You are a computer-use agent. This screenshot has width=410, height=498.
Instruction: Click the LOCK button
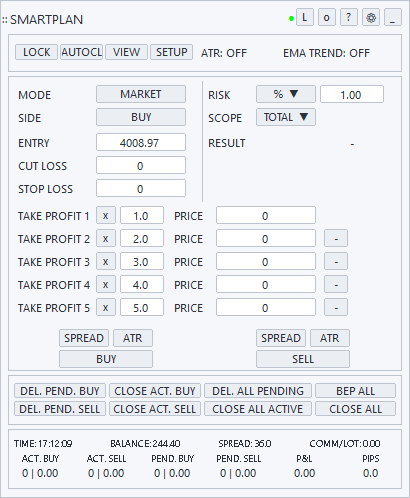(x=36, y=52)
